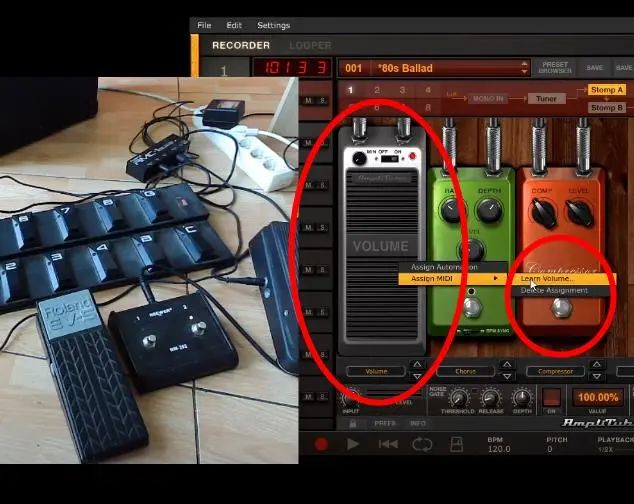Click the down arrow beside Chorus slot
634x504 pixels.
507,377
